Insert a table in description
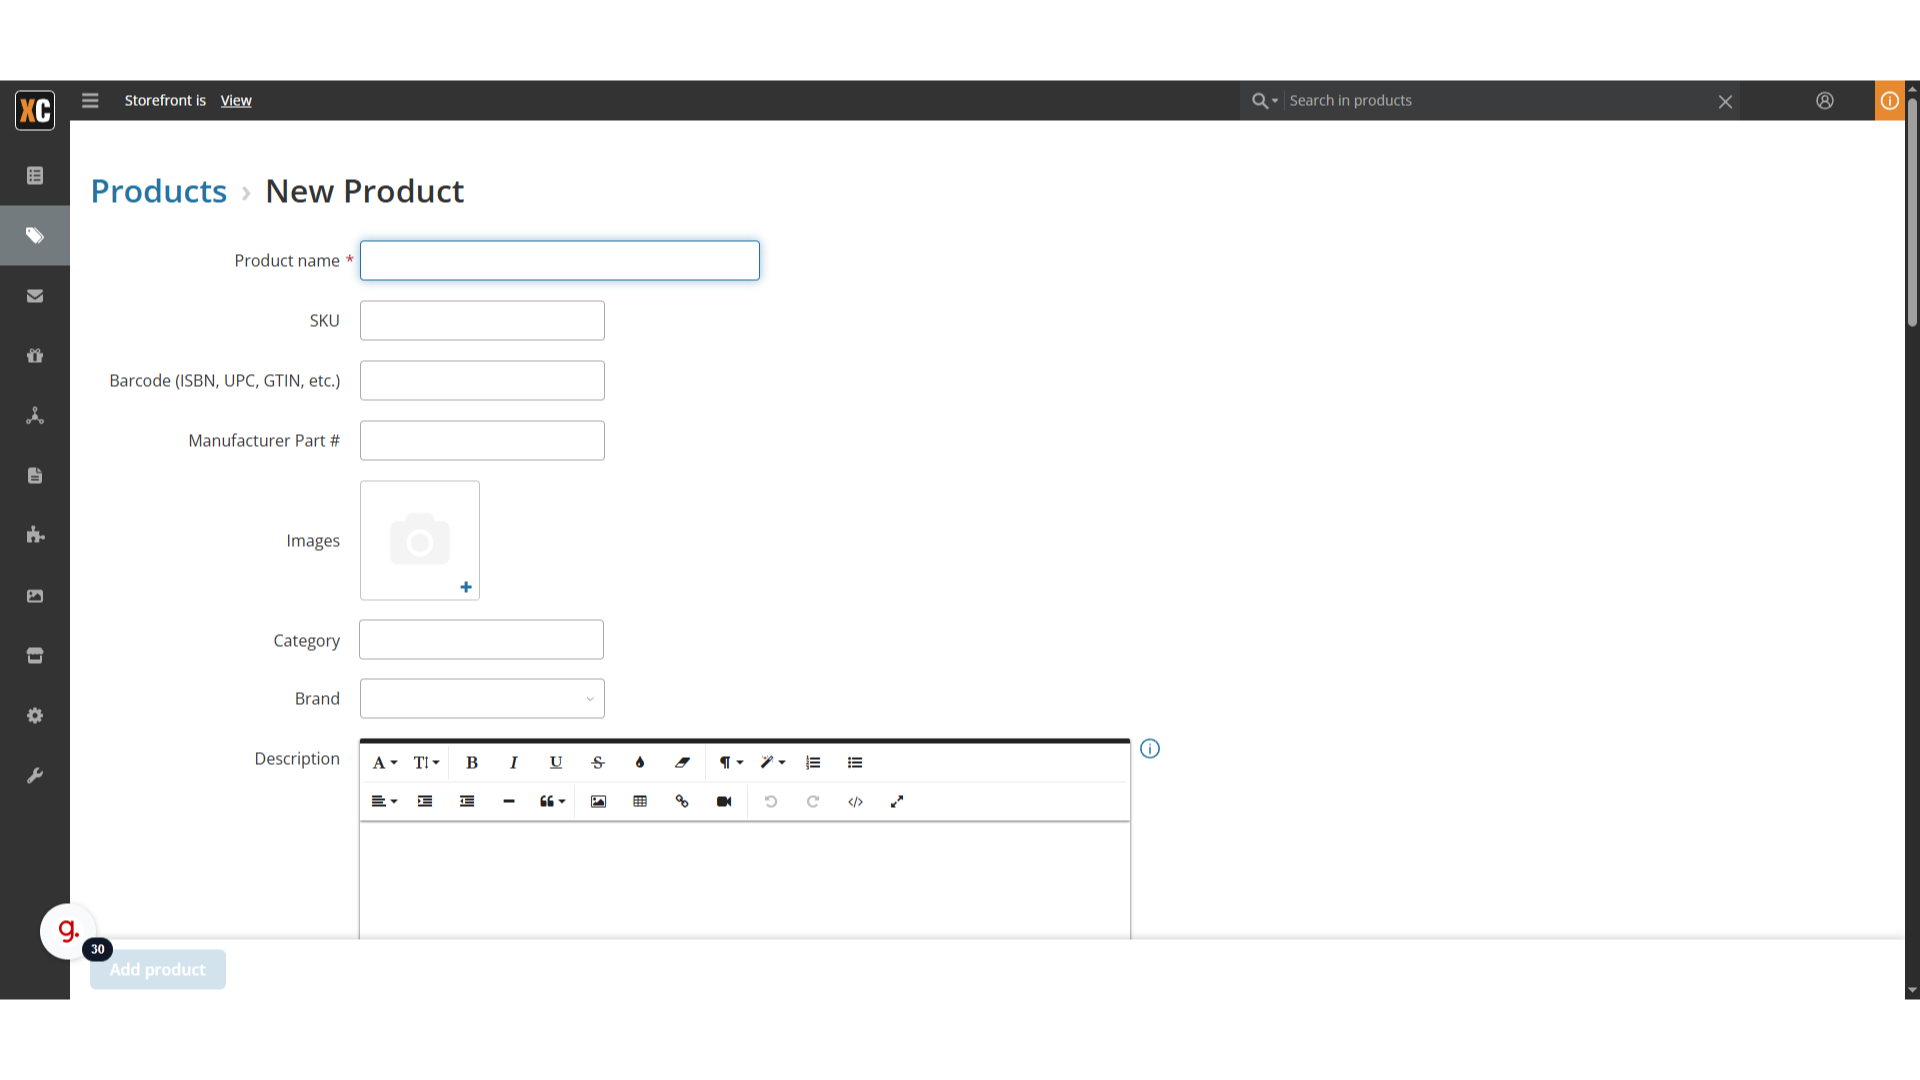Screen dimensions: 1920x1080 pyautogui.click(x=640, y=802)
